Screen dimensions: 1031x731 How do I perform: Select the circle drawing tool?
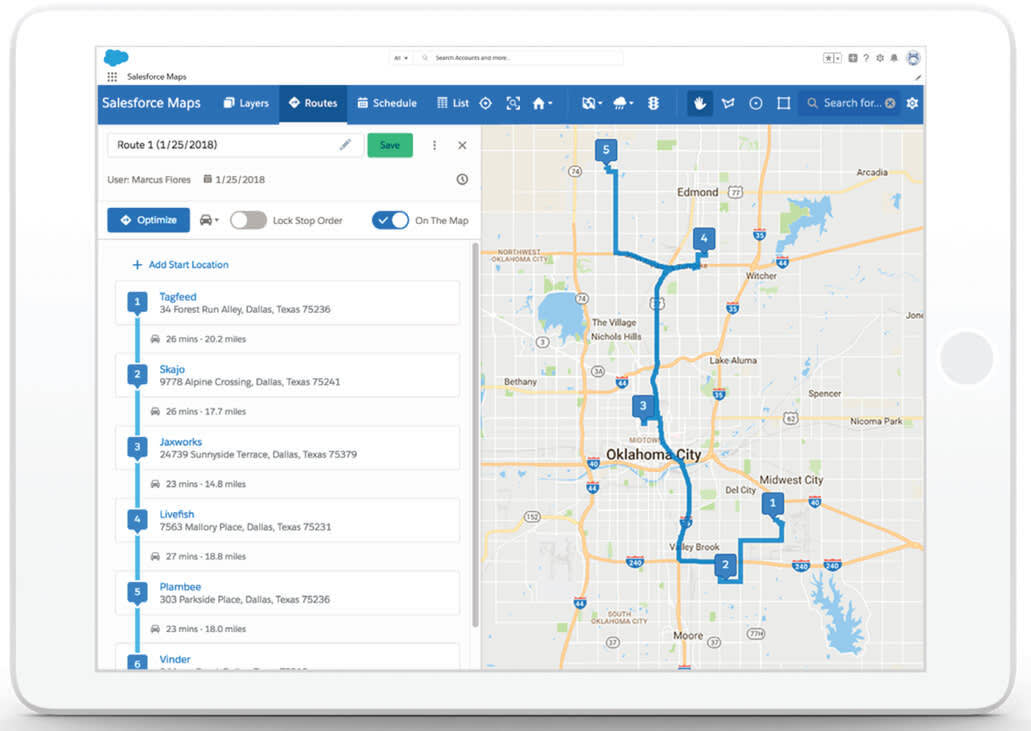click(x=756, y=103)
